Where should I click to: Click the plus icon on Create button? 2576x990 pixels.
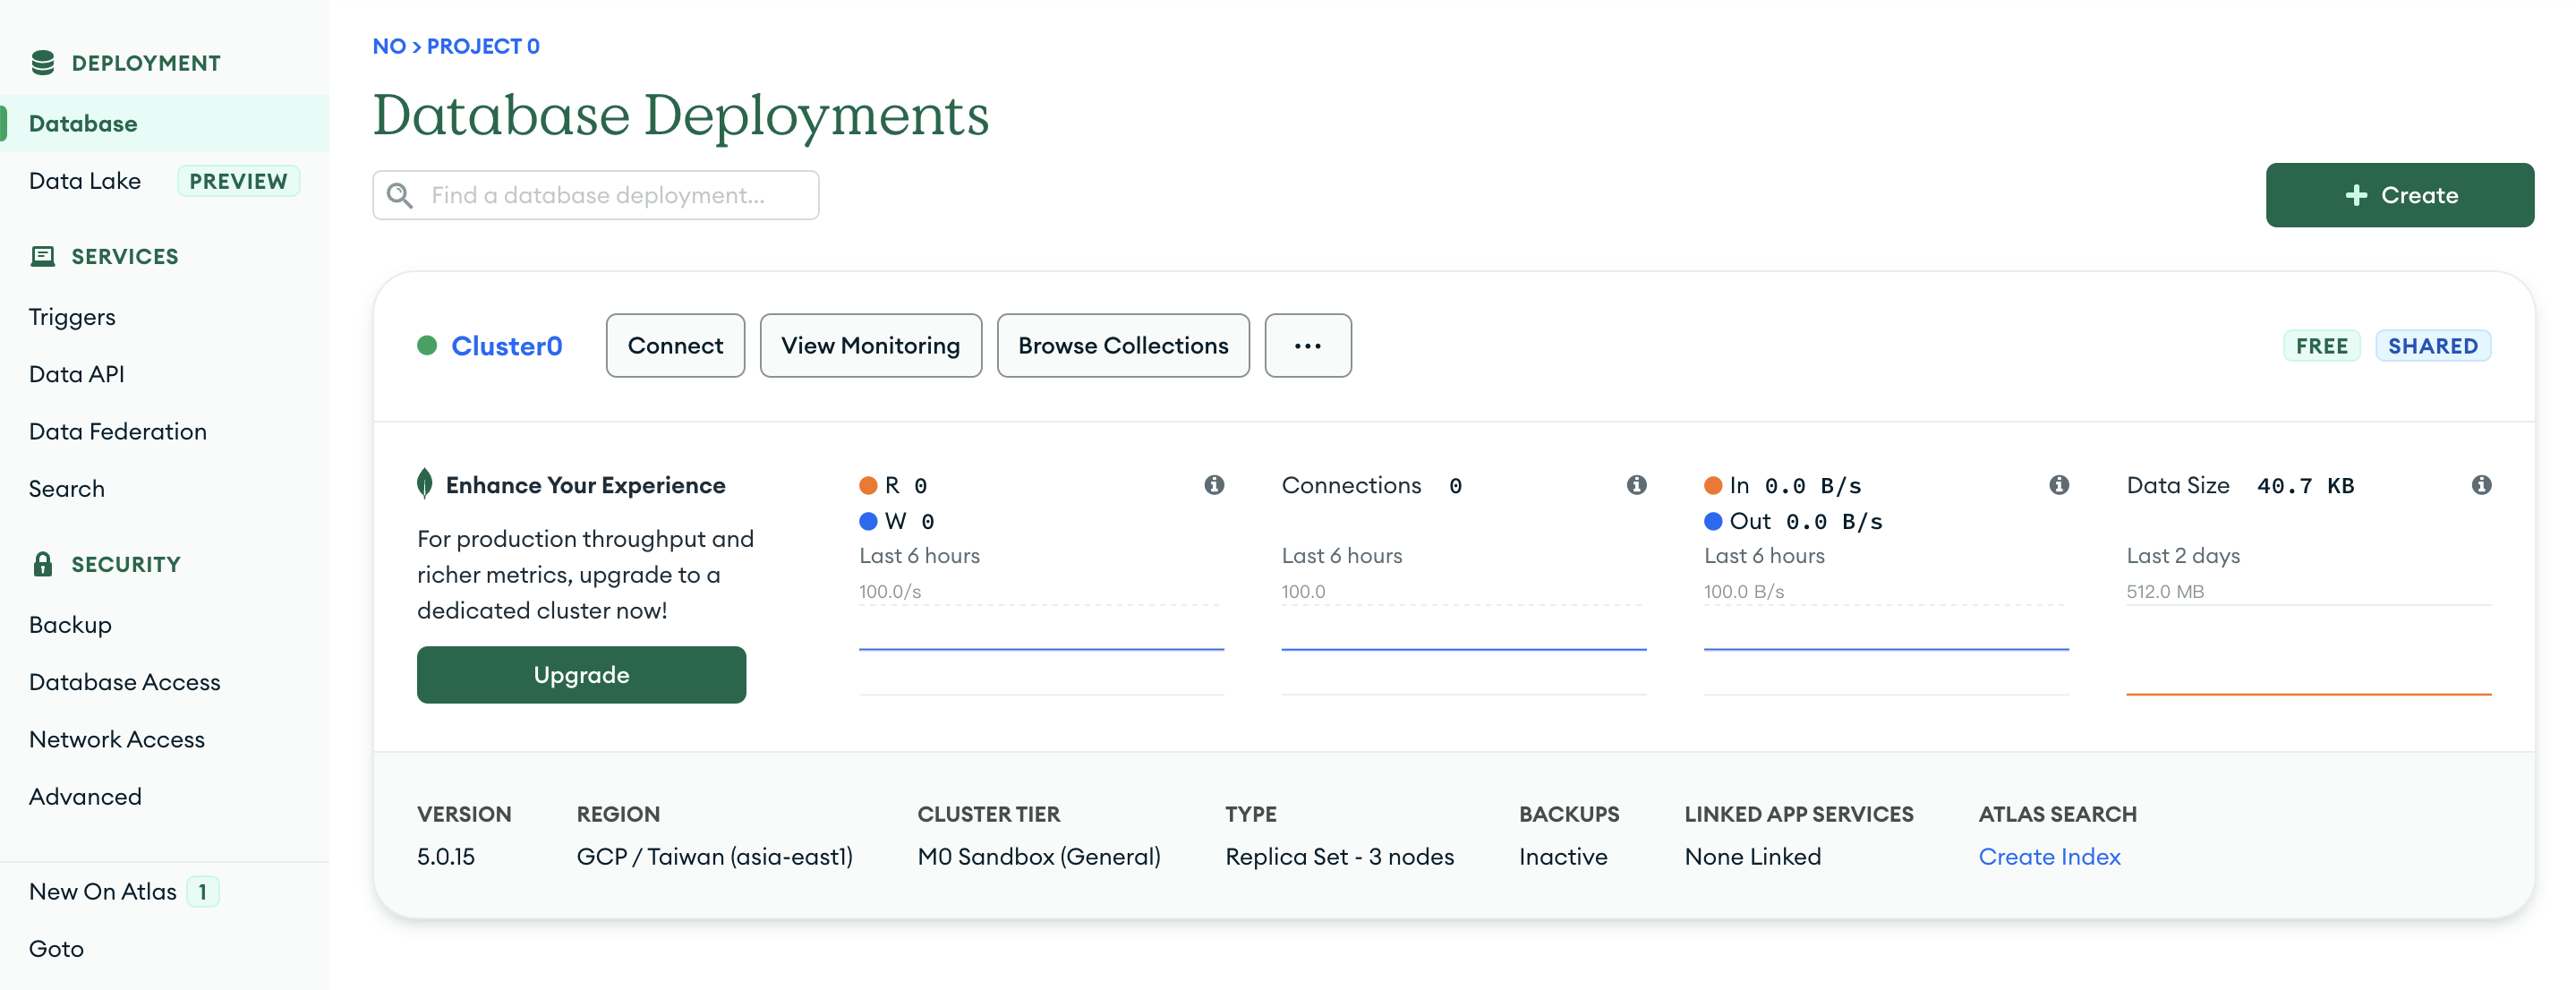(2356, 195)
